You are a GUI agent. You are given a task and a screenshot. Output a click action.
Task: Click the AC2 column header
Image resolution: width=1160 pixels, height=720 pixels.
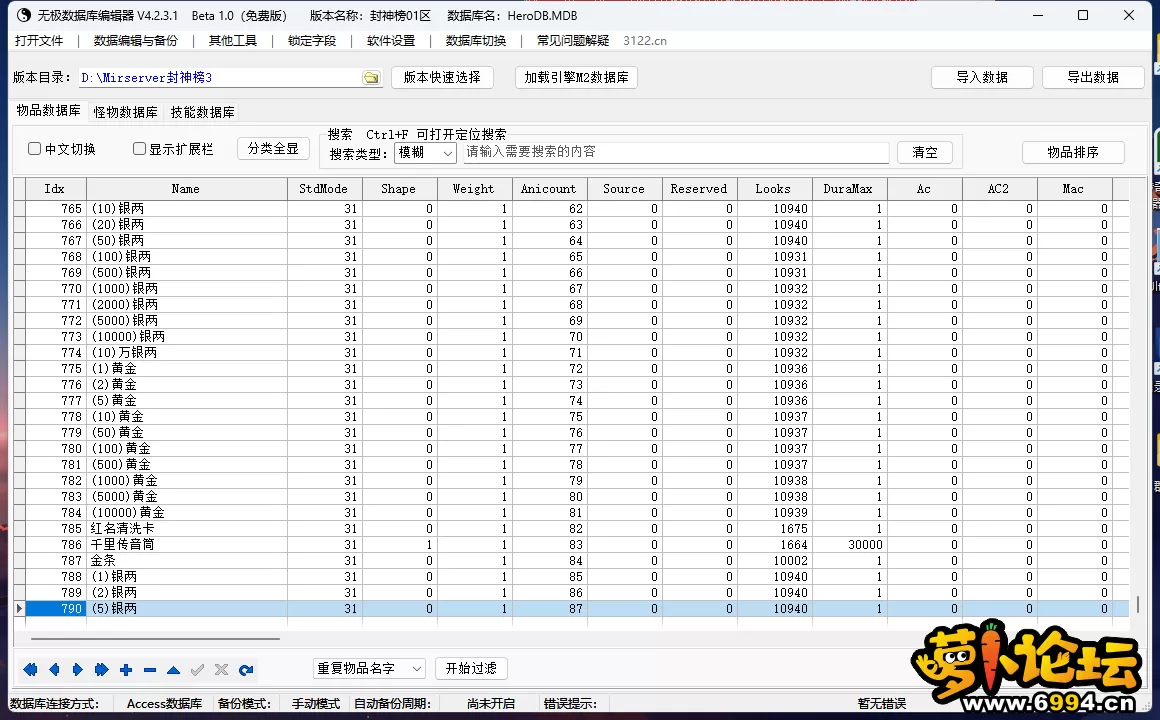[999, 189]
